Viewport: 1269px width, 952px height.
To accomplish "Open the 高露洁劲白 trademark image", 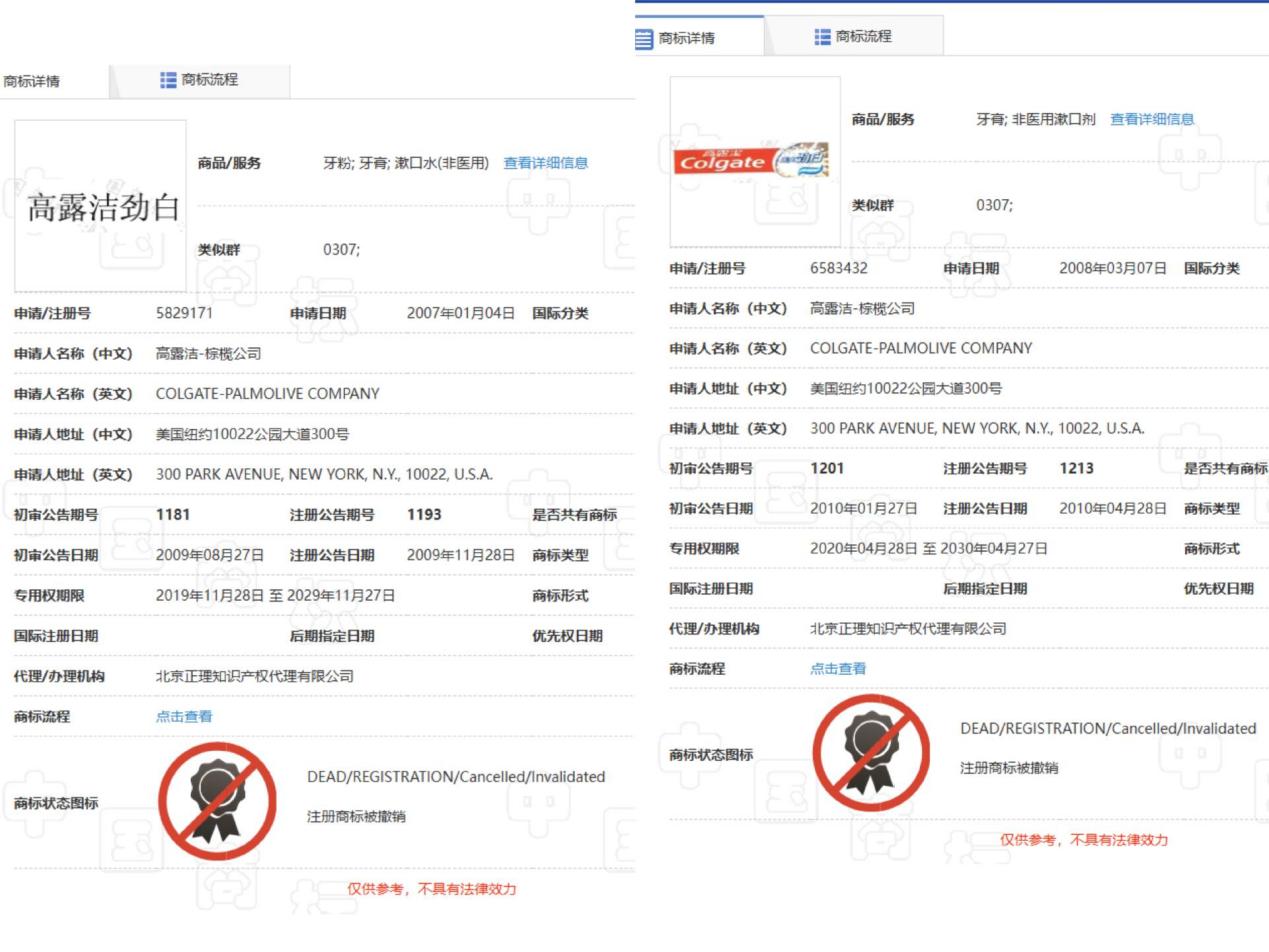I will click(100, 206).
